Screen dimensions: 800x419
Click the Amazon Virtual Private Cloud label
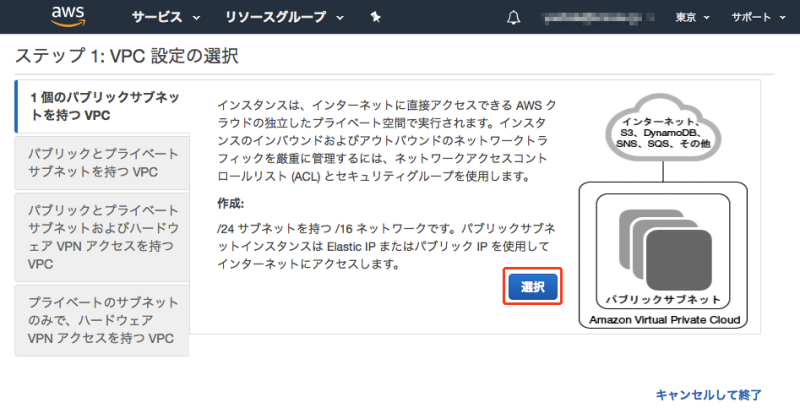[x=664, y=320]
